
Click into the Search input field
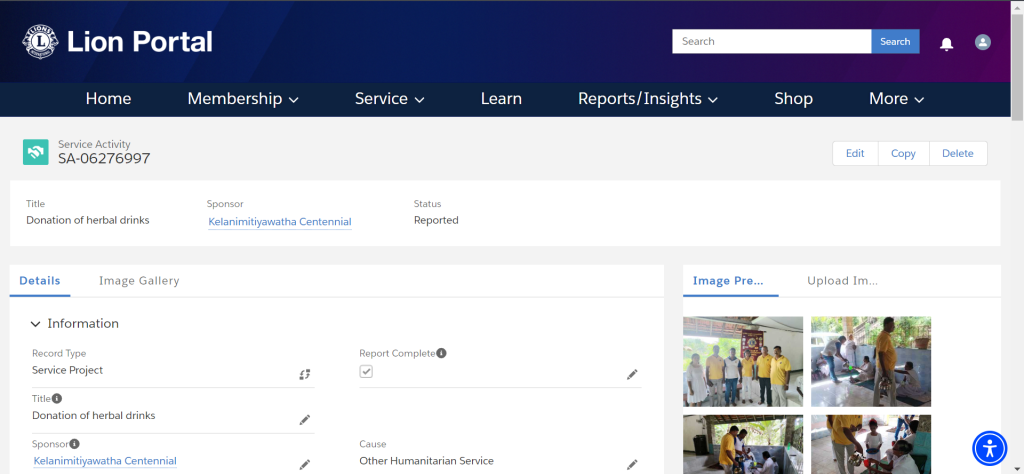click(x=772, y=41)
